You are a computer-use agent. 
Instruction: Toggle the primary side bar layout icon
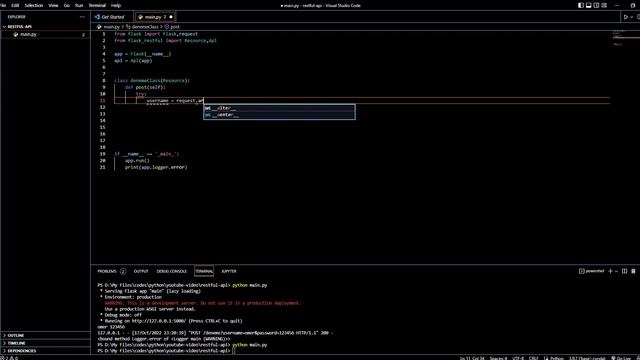coord(580,5)
